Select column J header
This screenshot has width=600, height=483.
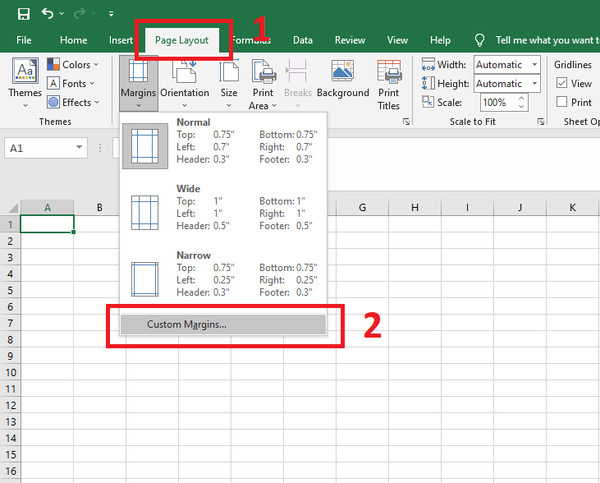520,207
